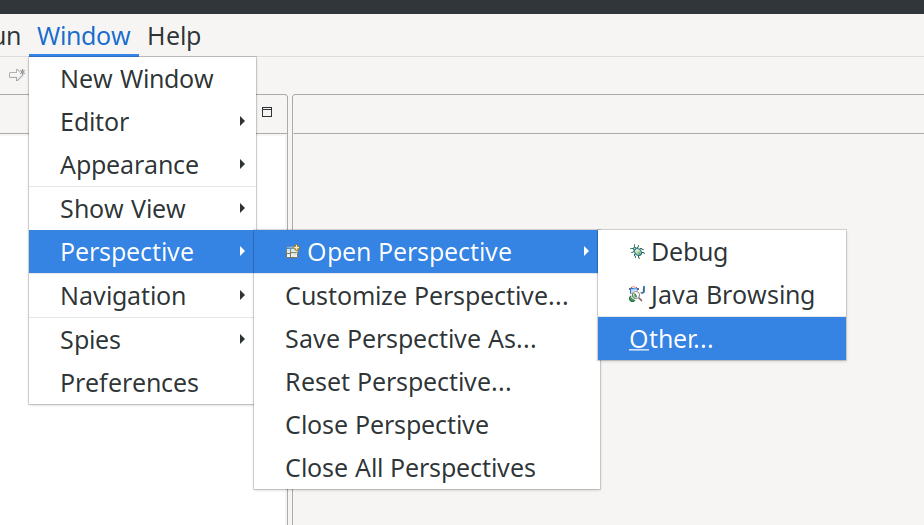924x525 pixels.
Task: Choose Save Perspective As... option
Action: click(427, 339)
